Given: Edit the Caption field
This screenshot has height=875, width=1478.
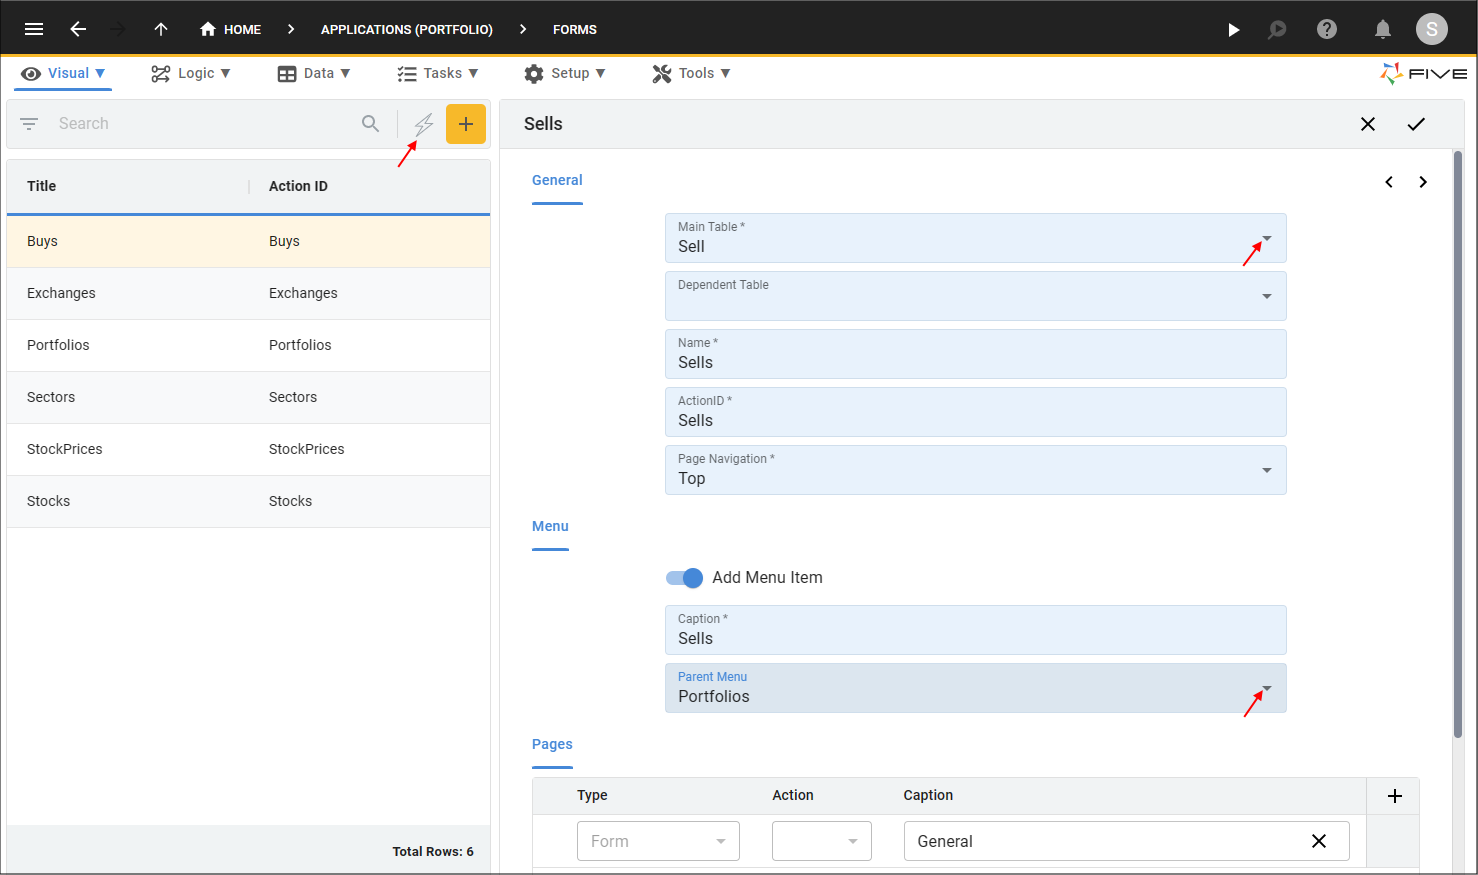Looking at the screenshot, I should pos(975,630).
